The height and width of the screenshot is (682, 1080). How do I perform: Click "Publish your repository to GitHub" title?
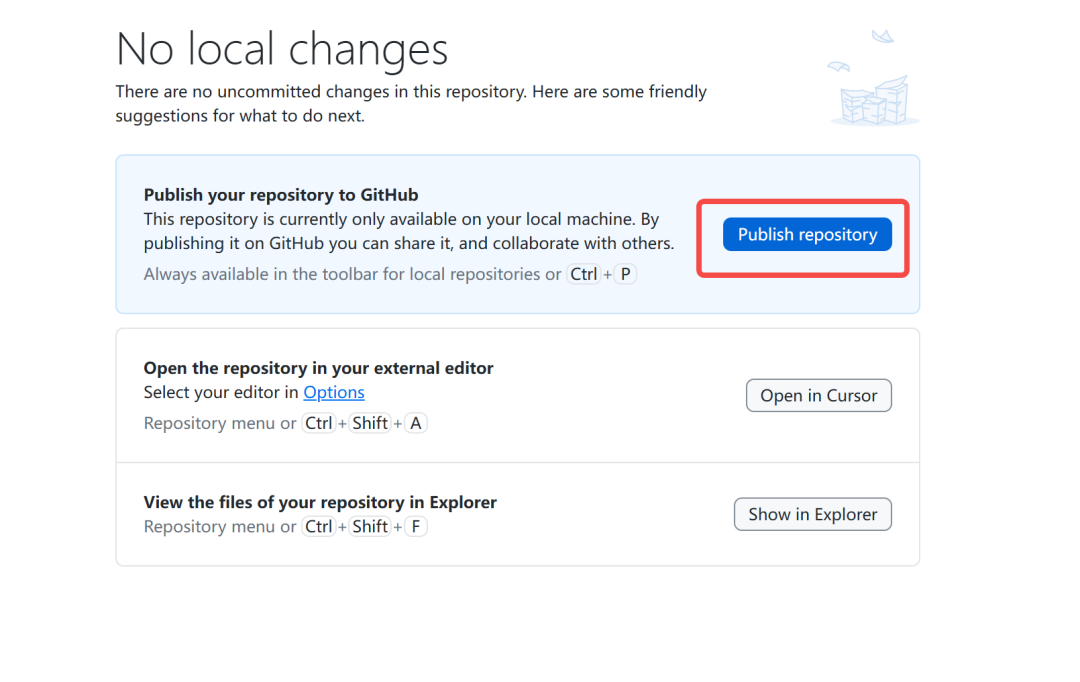tap(281, 195)
